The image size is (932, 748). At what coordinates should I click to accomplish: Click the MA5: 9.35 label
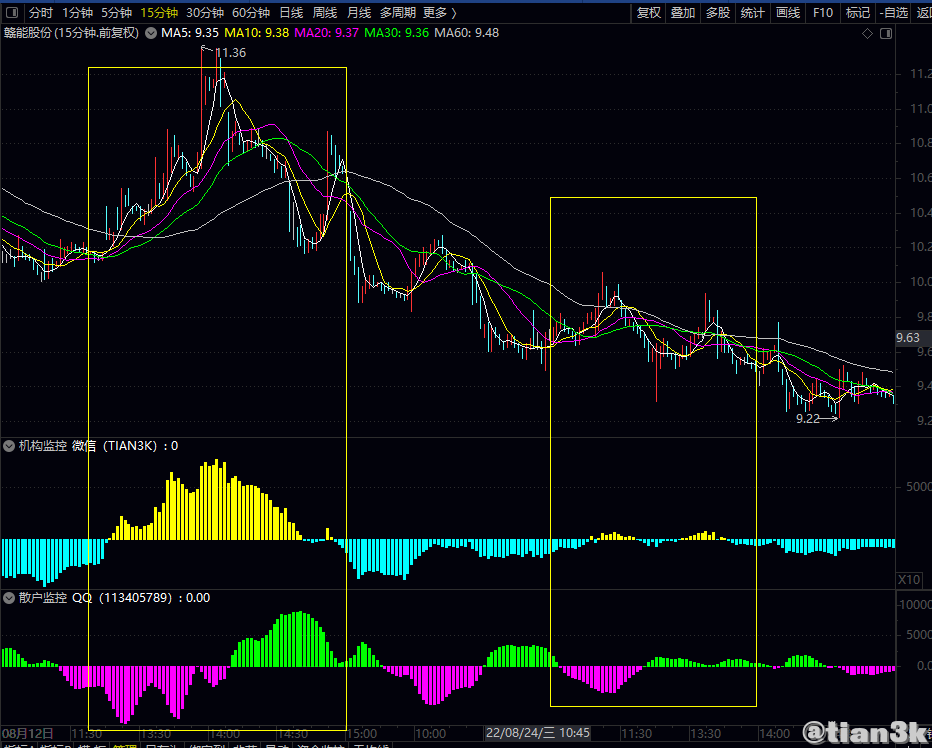click(x=190, y=33)
